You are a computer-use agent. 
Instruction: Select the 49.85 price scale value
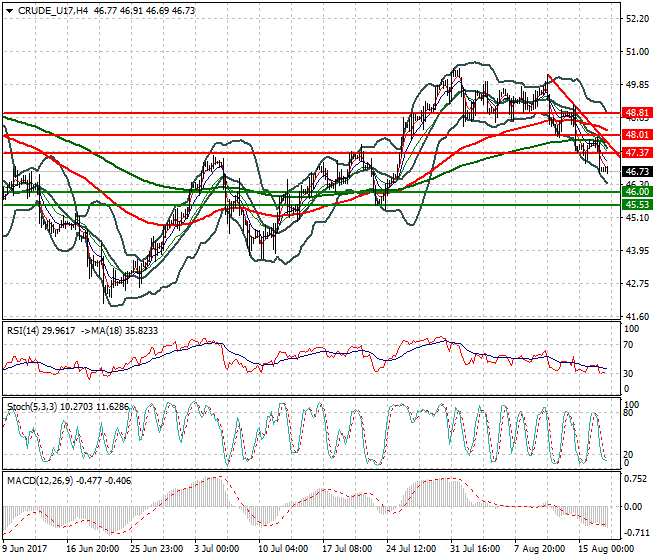(x=637, y=85)
